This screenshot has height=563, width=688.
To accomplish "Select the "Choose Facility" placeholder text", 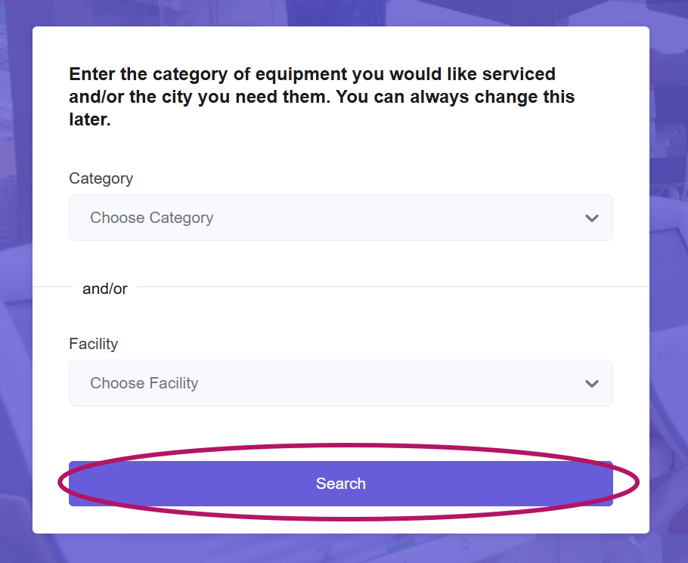I will 144,384.
